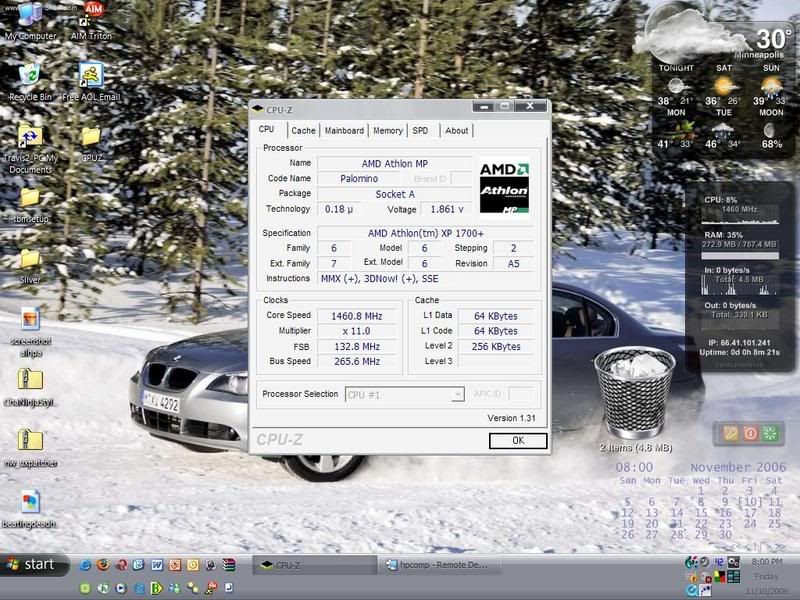Click the green restart icon in the widget

(770, 433)
